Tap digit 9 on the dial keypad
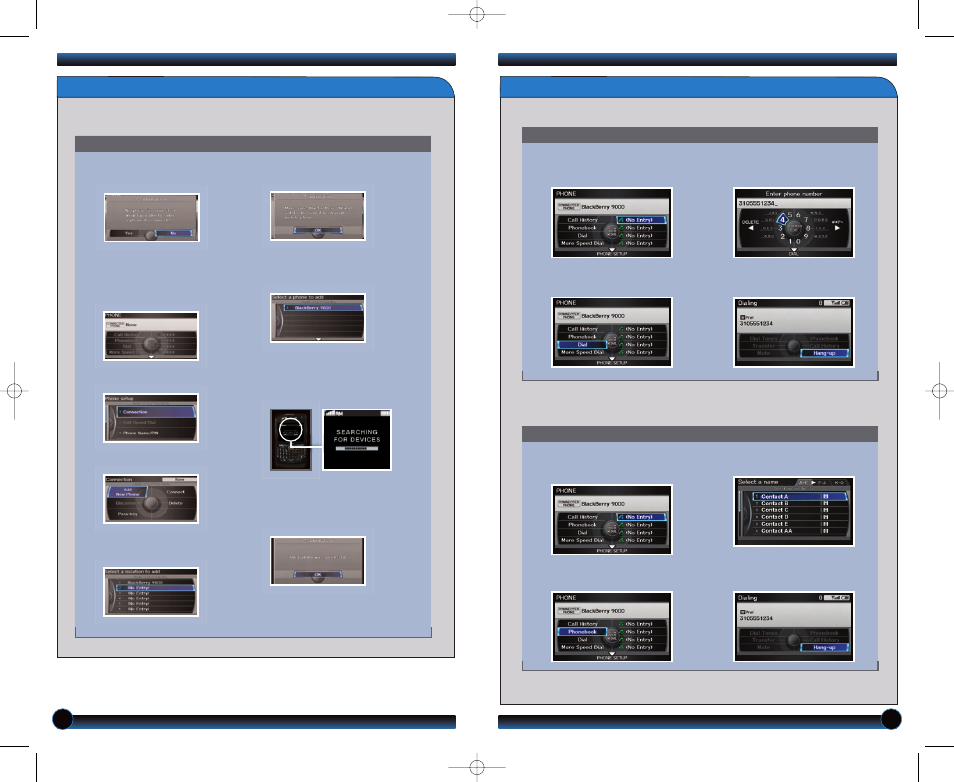This screenshot has width=954, height=782. [806, 236]
